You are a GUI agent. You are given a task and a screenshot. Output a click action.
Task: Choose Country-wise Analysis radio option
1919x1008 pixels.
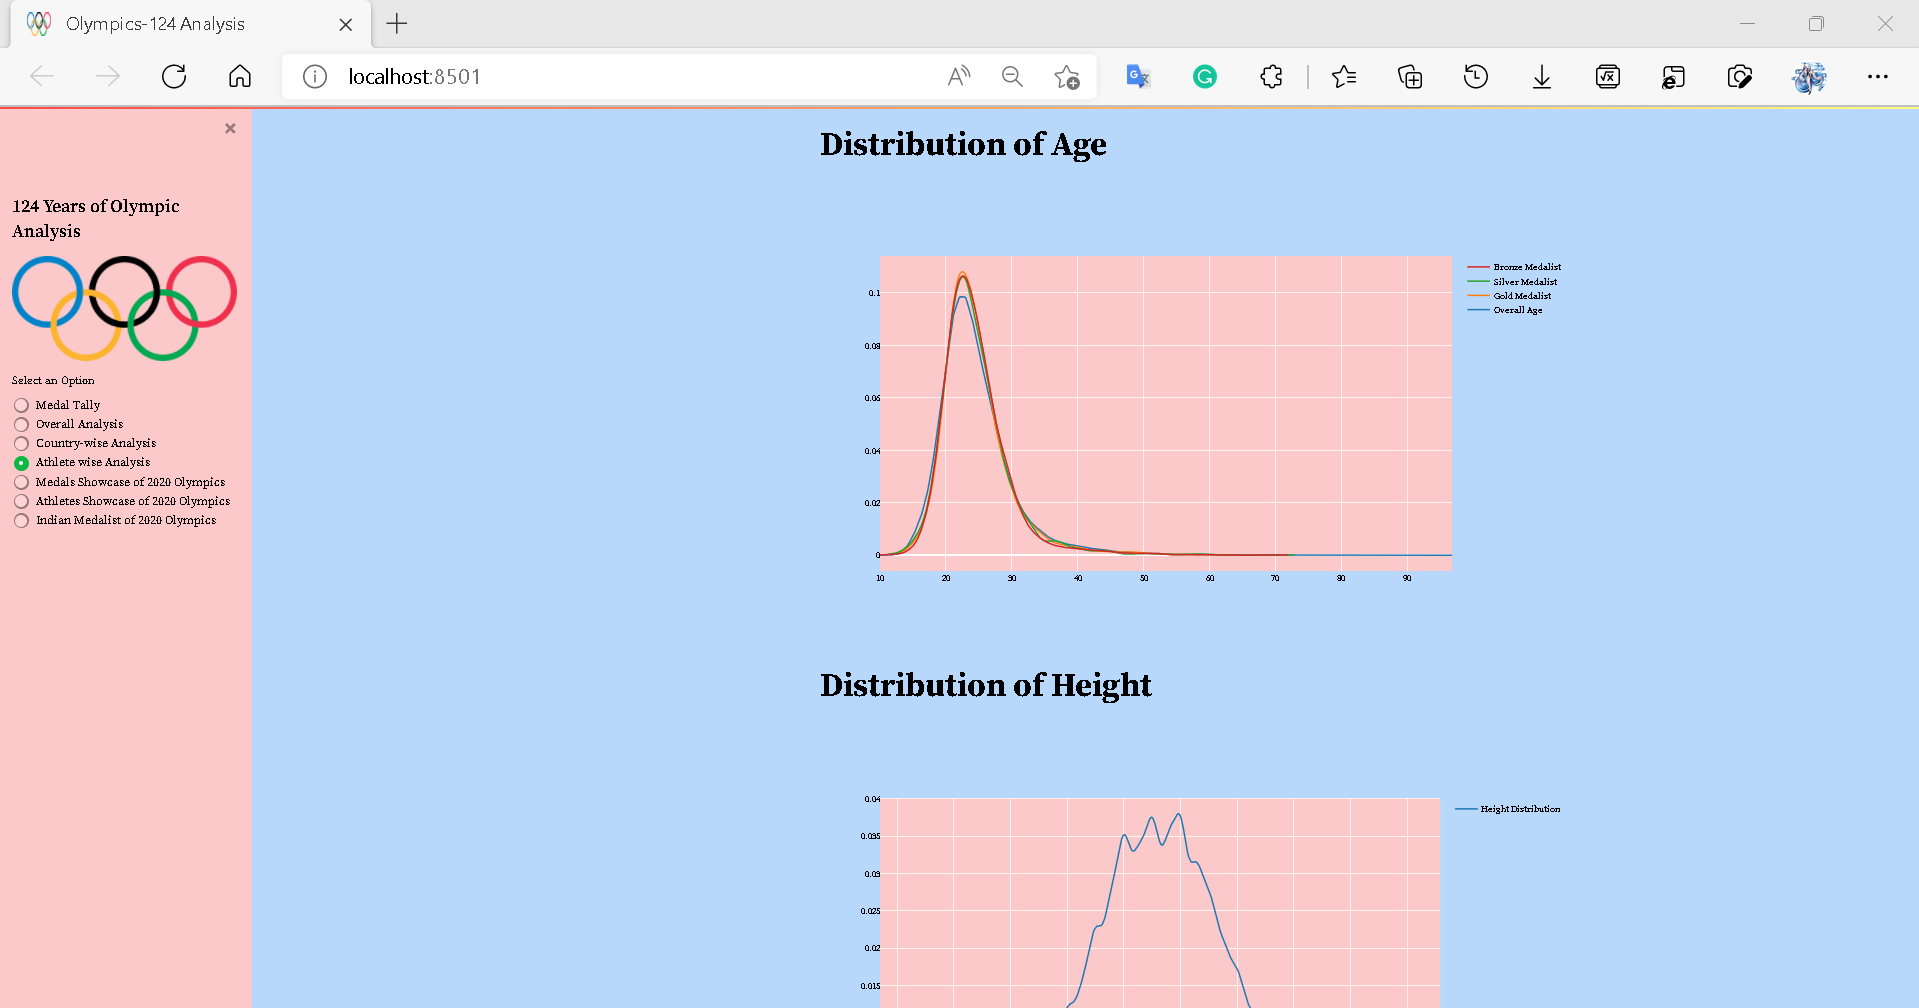tap(85, 443)
